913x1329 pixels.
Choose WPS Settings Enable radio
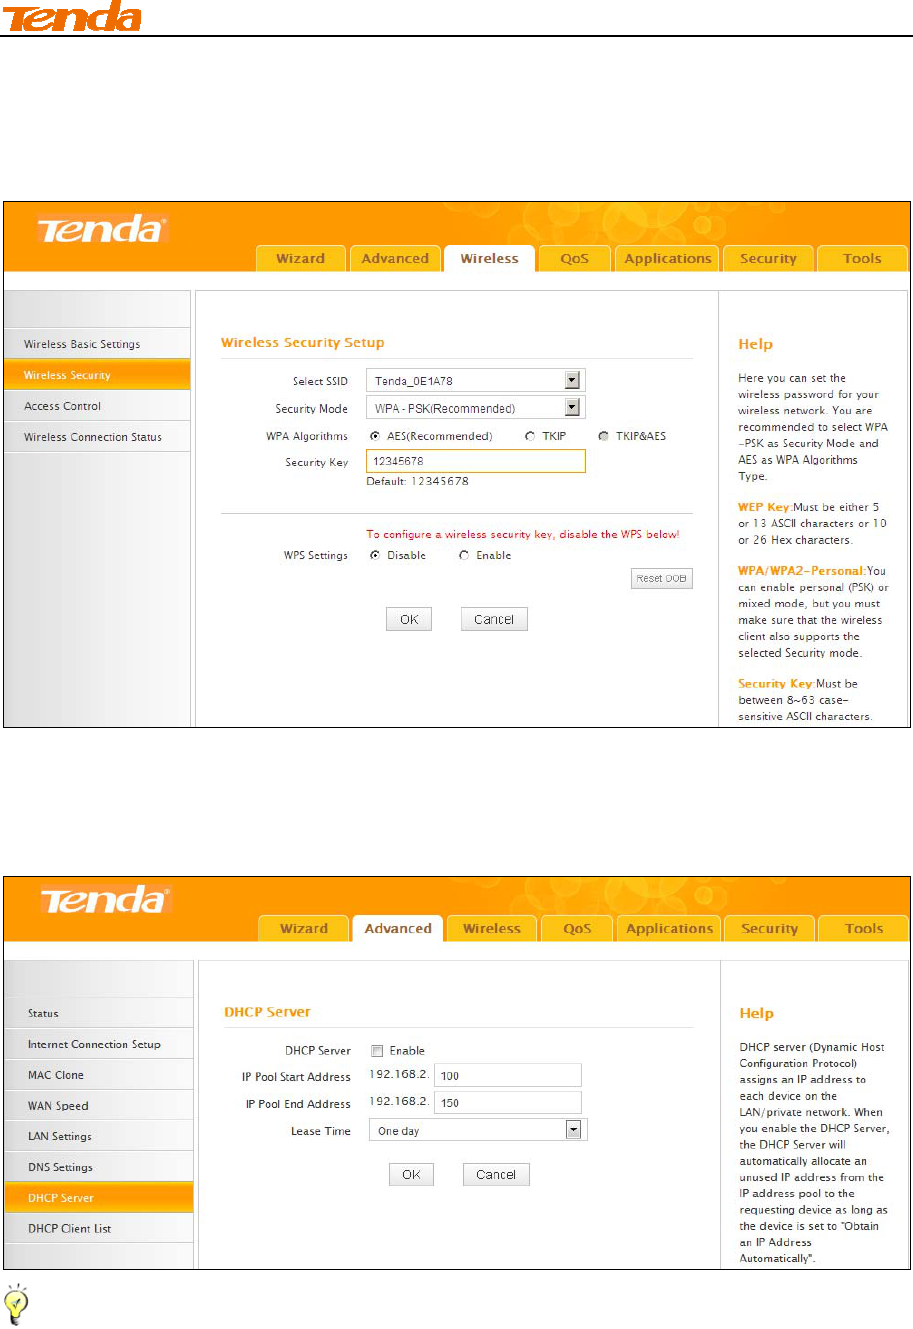[464, 555]
